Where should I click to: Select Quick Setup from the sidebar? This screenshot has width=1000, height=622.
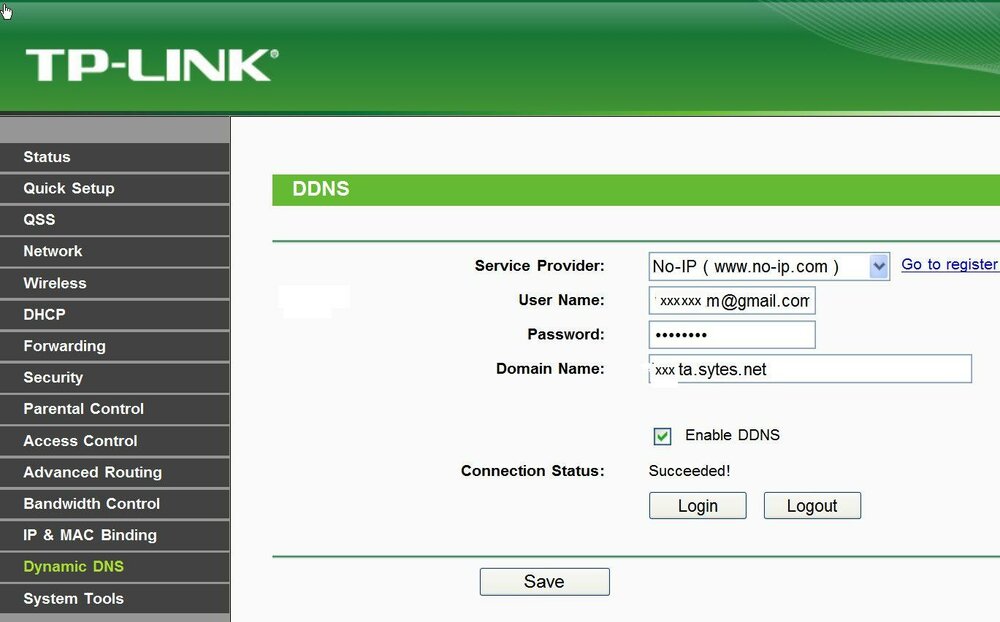pos(68,188)
